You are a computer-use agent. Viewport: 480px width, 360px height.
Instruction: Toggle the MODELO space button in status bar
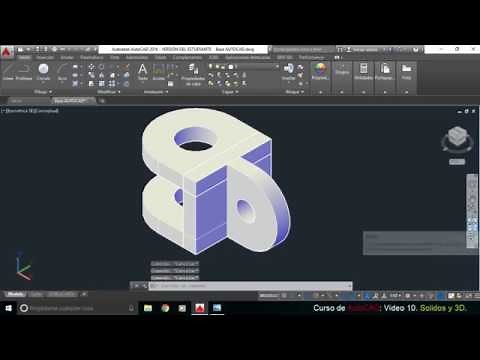point(269,295)
